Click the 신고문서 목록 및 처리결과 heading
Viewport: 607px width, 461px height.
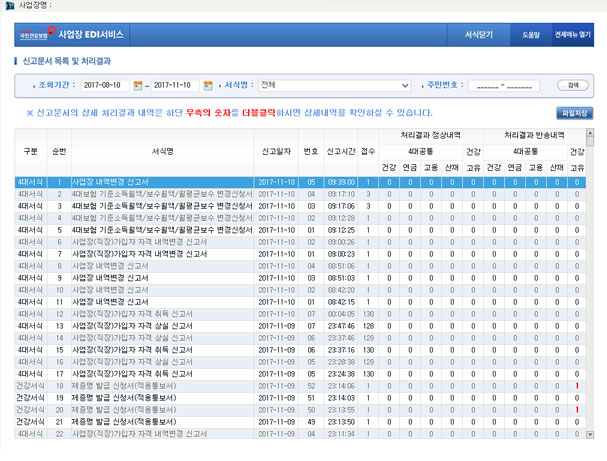click(x=67, y=61)
